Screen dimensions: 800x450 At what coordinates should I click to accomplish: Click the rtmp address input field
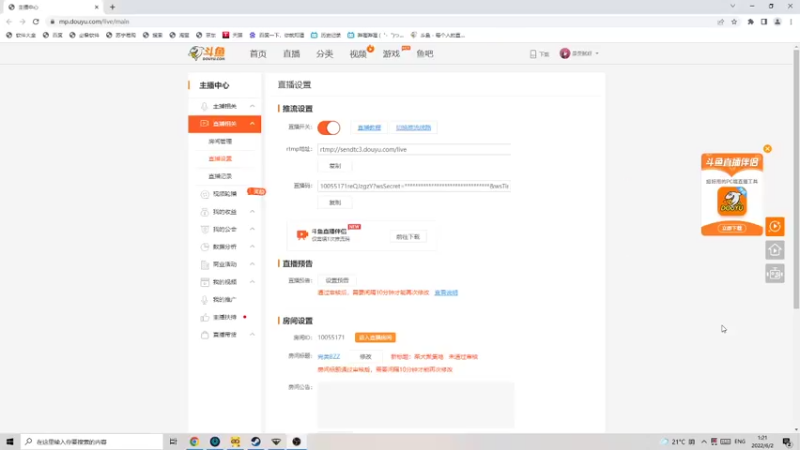[414, 149]
